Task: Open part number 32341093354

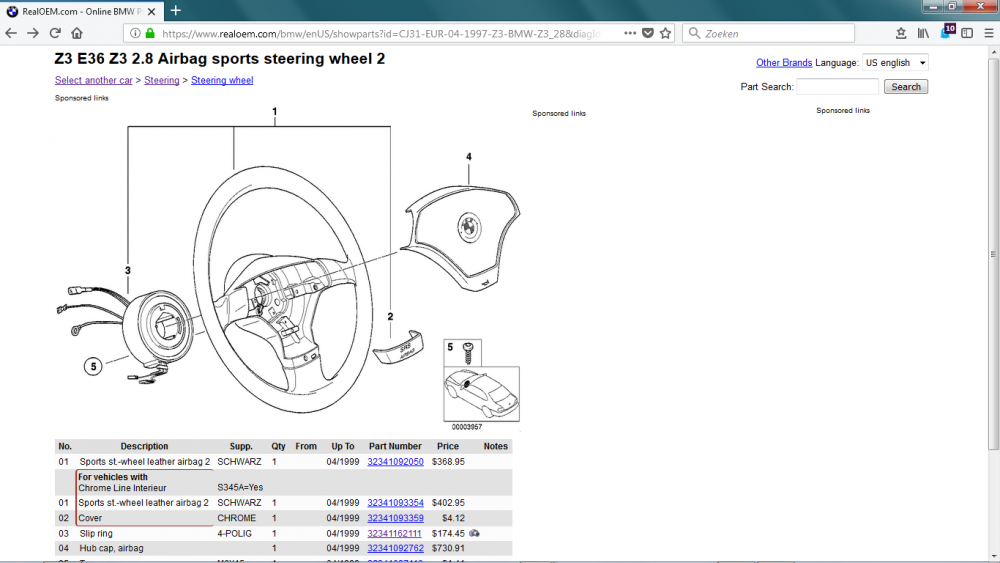Action: click(x=395, y=503)
